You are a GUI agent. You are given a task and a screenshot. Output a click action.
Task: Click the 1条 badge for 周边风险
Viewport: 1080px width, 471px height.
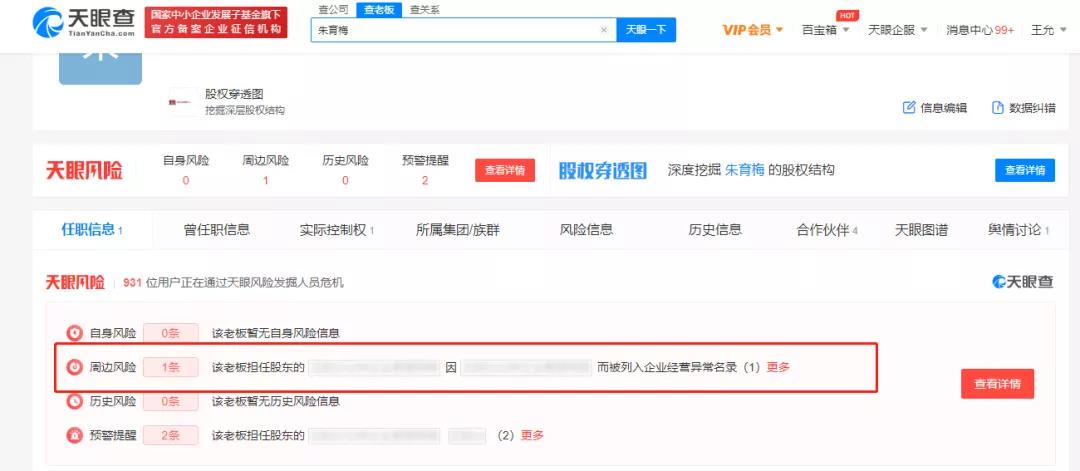[x=171, y=368]
